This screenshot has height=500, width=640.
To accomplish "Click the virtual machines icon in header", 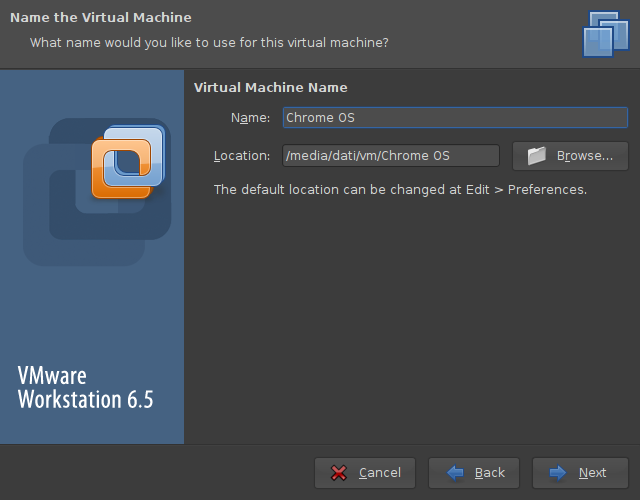I will 606,34.
